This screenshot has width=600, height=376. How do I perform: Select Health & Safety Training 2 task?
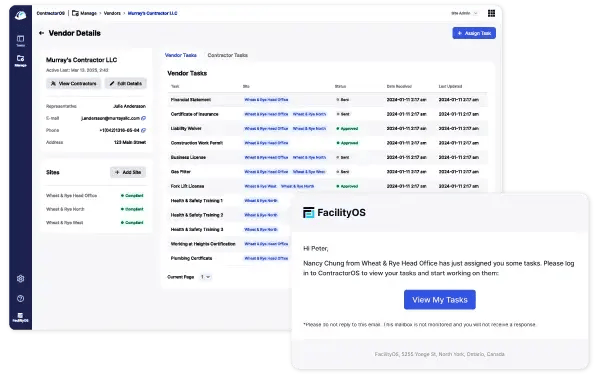(x=196, y=215)
